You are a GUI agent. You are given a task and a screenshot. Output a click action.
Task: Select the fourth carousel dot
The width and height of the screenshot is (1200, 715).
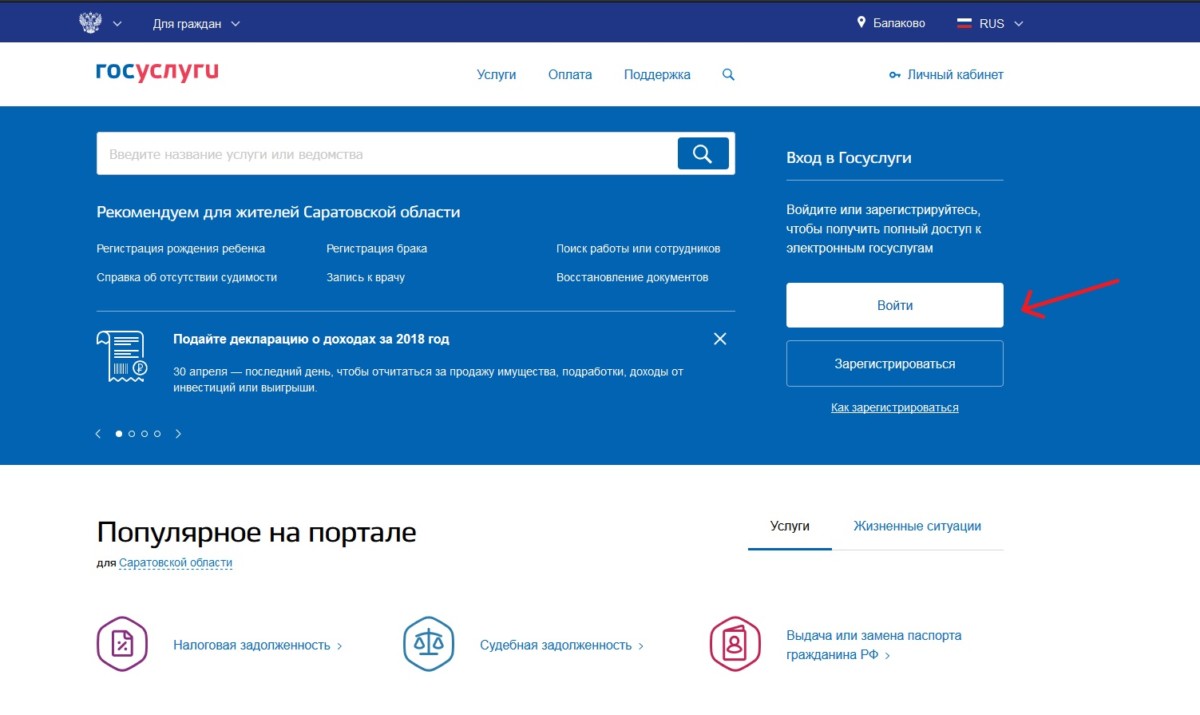[157, 434]
